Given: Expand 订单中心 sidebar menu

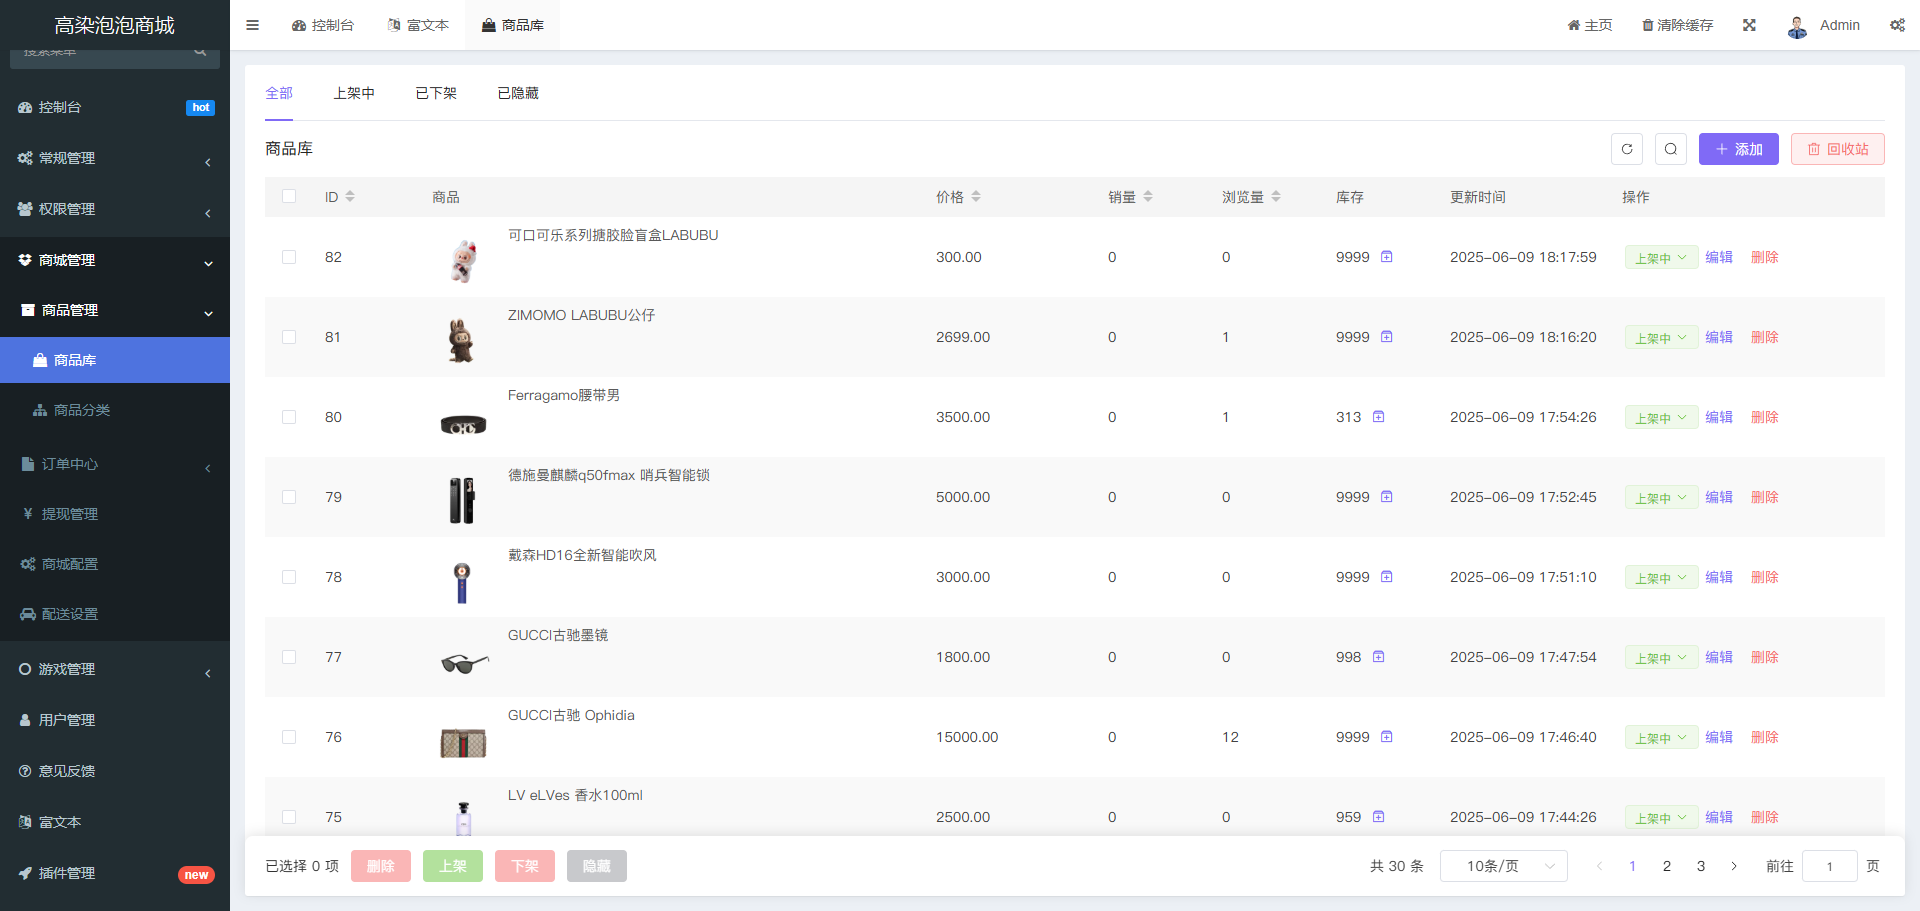Looking at the screenshot, I should tap(115, 464).
